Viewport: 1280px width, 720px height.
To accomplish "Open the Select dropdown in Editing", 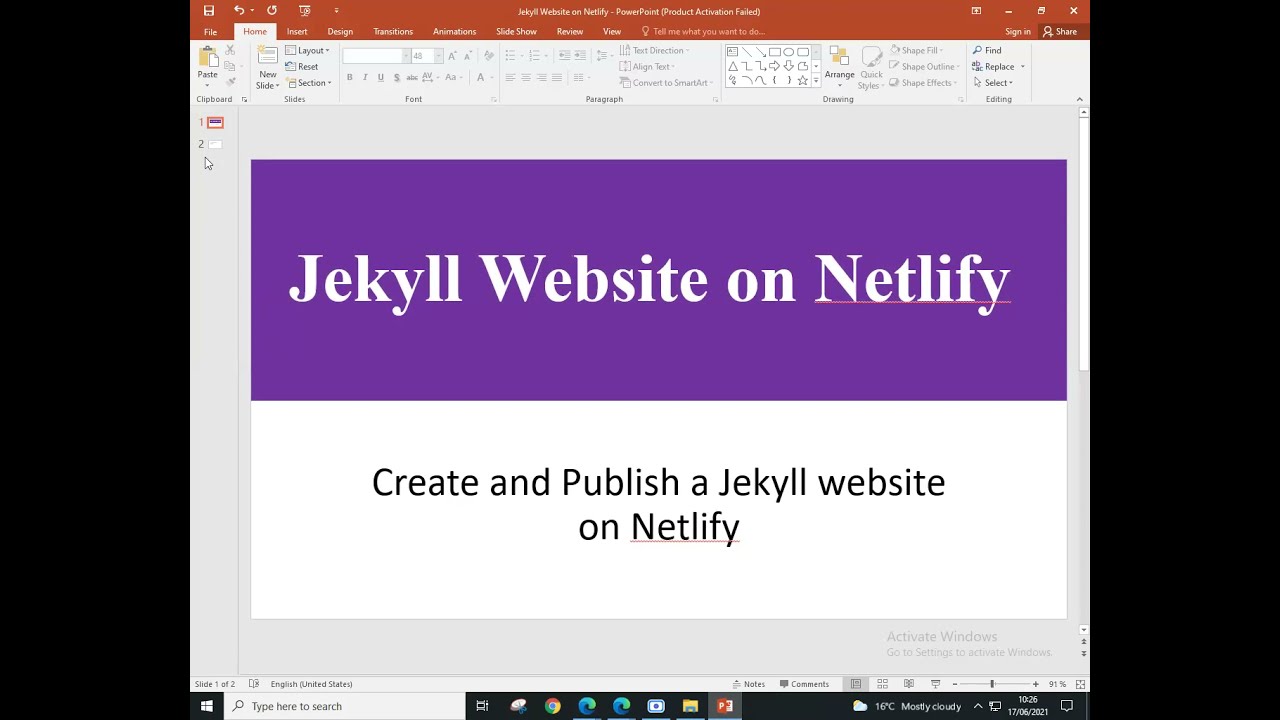I will click(x=993, y=83).
